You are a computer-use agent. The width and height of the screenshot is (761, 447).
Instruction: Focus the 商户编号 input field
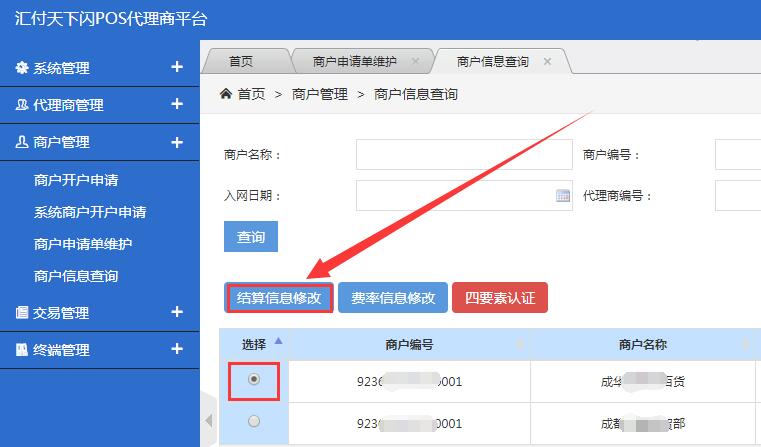coord(738,154)
